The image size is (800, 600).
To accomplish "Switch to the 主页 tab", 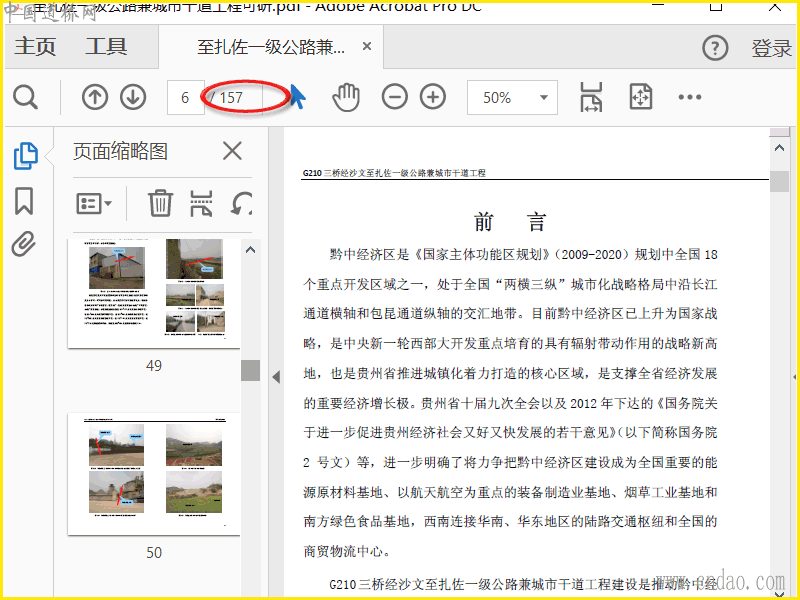I will (35, 46).
